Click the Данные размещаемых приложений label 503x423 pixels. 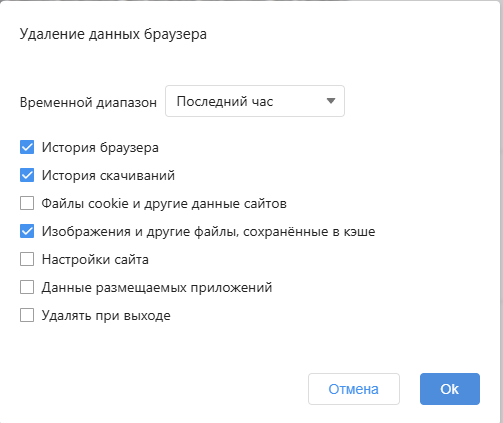(x=157, y=288)
